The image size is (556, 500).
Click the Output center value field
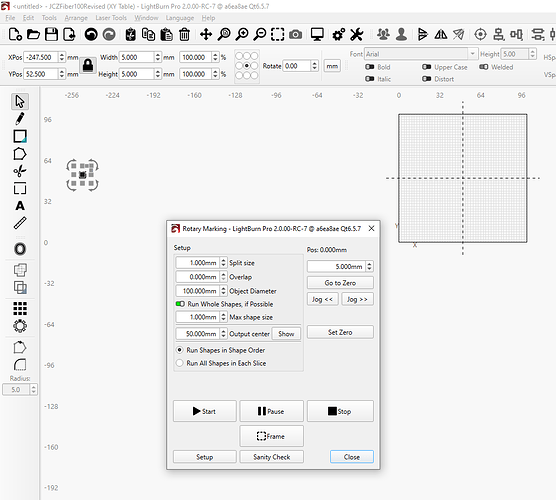[x=198, y=334]
